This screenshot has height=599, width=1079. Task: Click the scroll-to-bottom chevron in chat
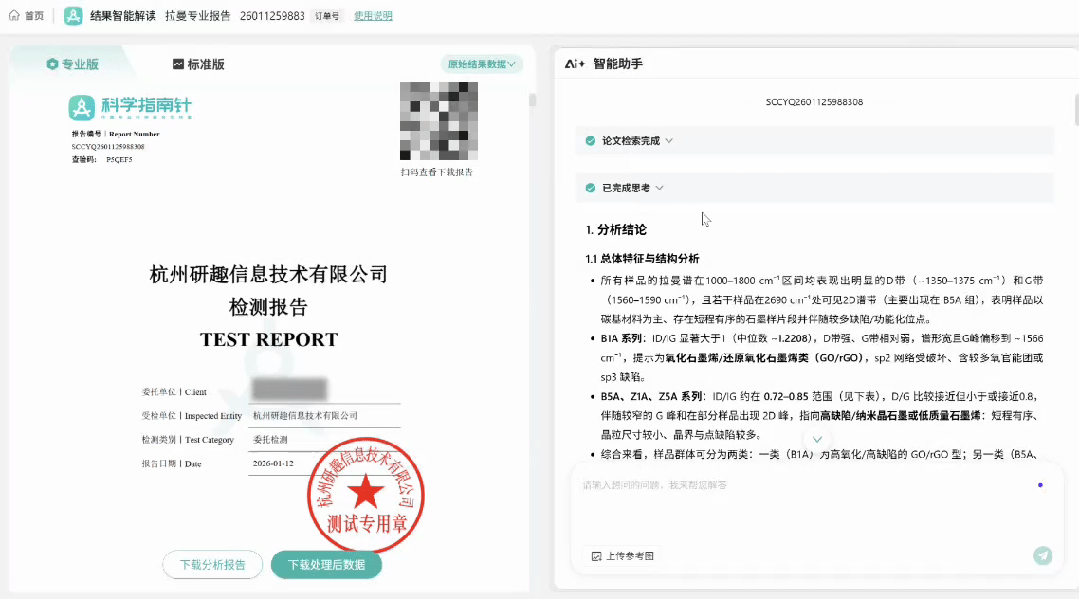coord(817,439)
